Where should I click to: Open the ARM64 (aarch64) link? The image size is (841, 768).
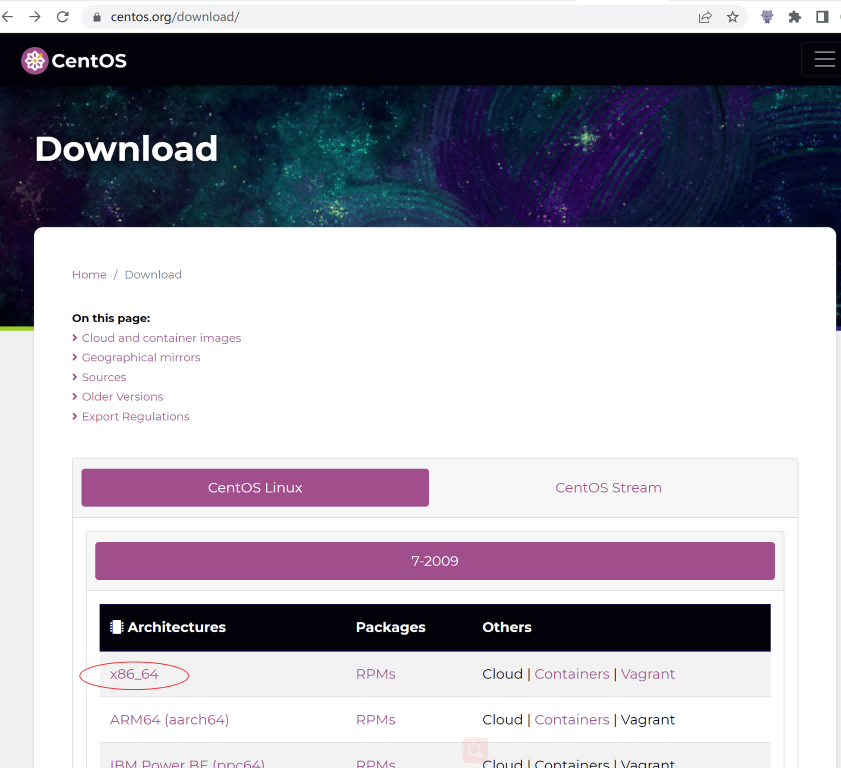pos(169,720)
